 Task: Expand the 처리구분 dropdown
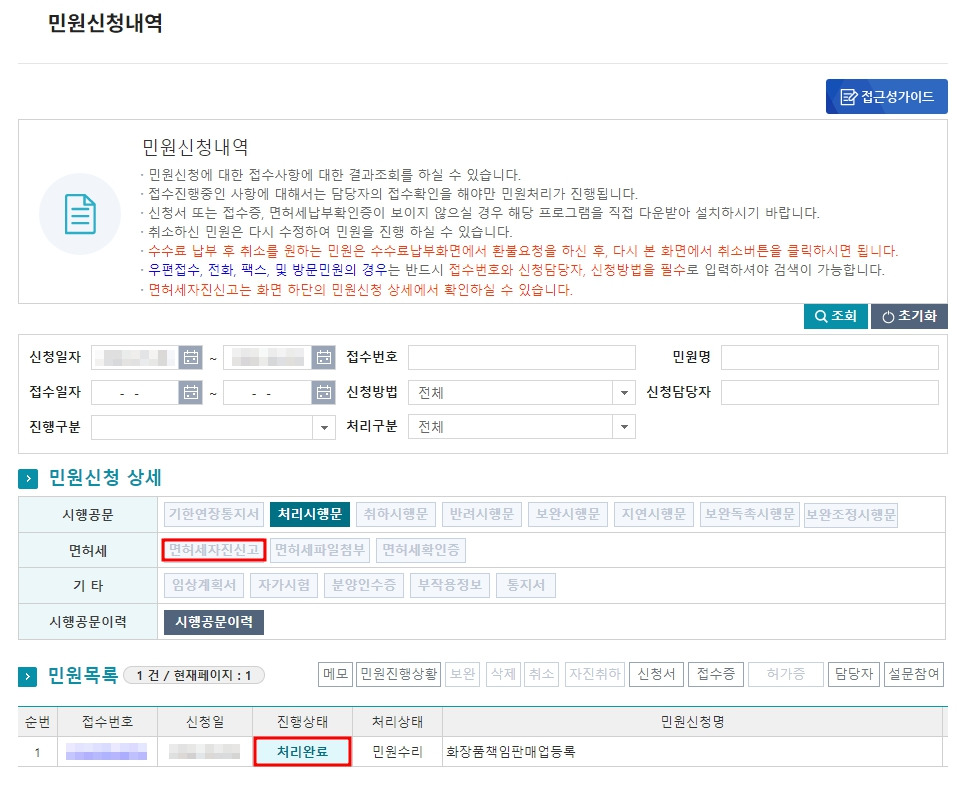click(x=624, y=427)
